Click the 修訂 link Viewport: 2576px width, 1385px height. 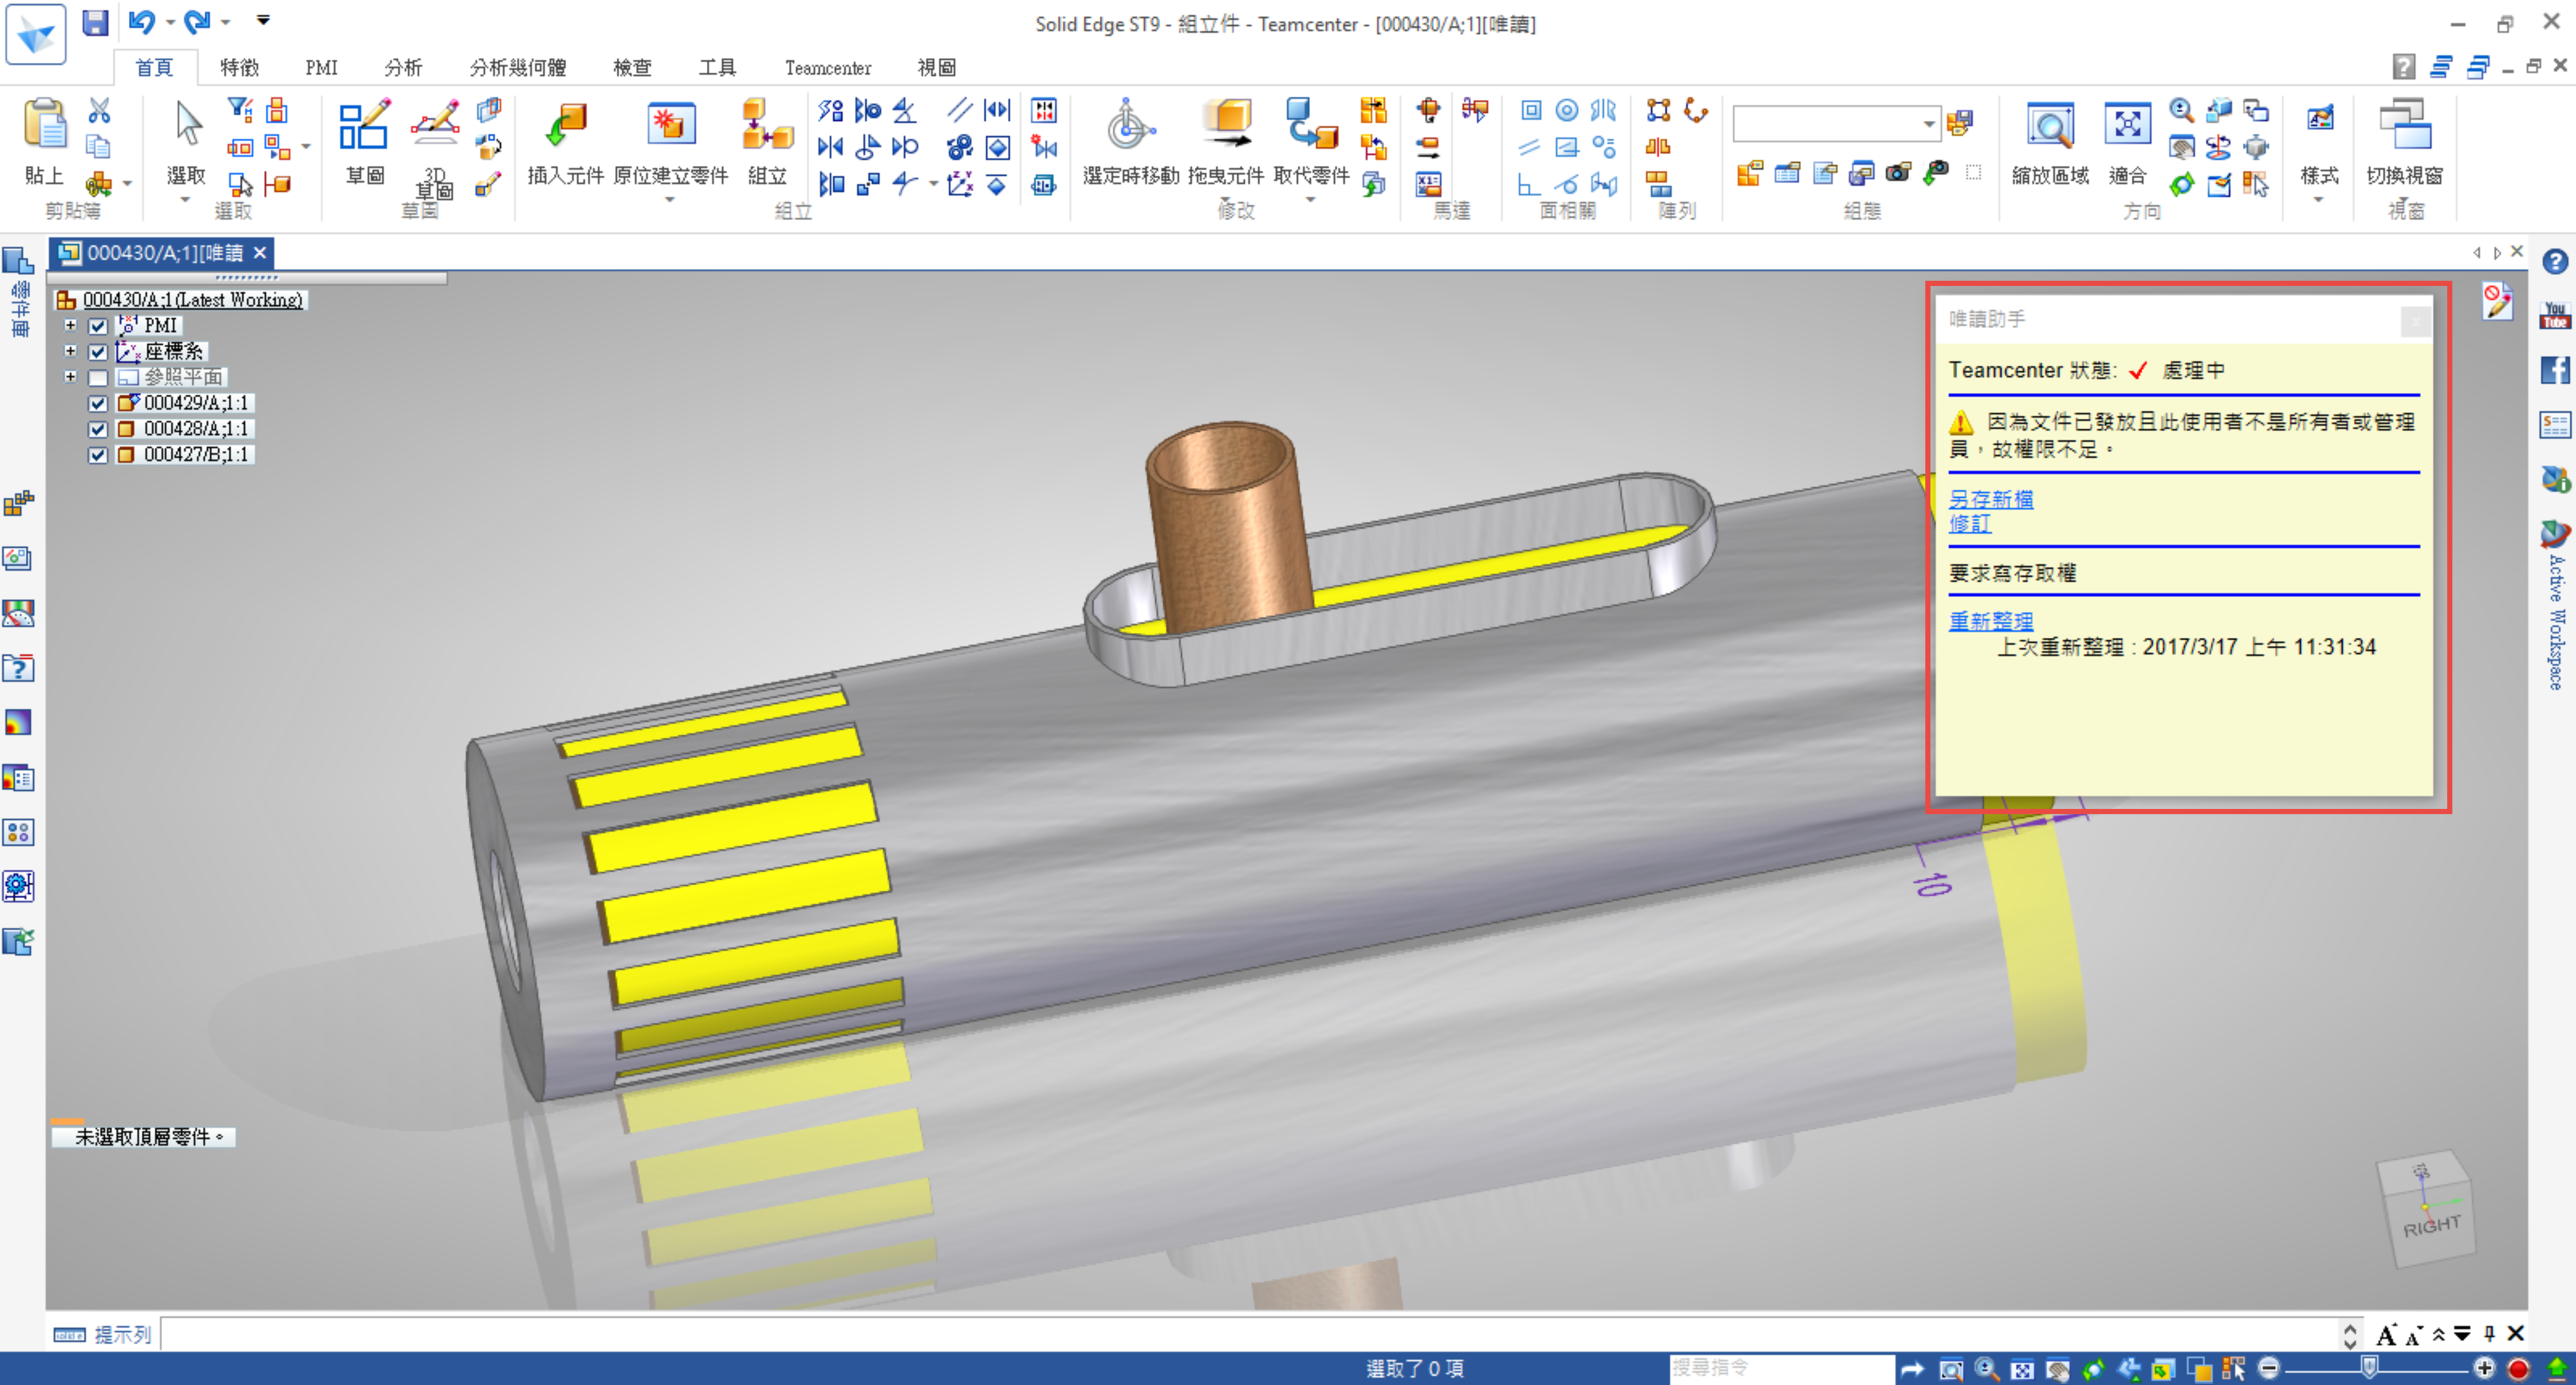(x=1970, y=523)
